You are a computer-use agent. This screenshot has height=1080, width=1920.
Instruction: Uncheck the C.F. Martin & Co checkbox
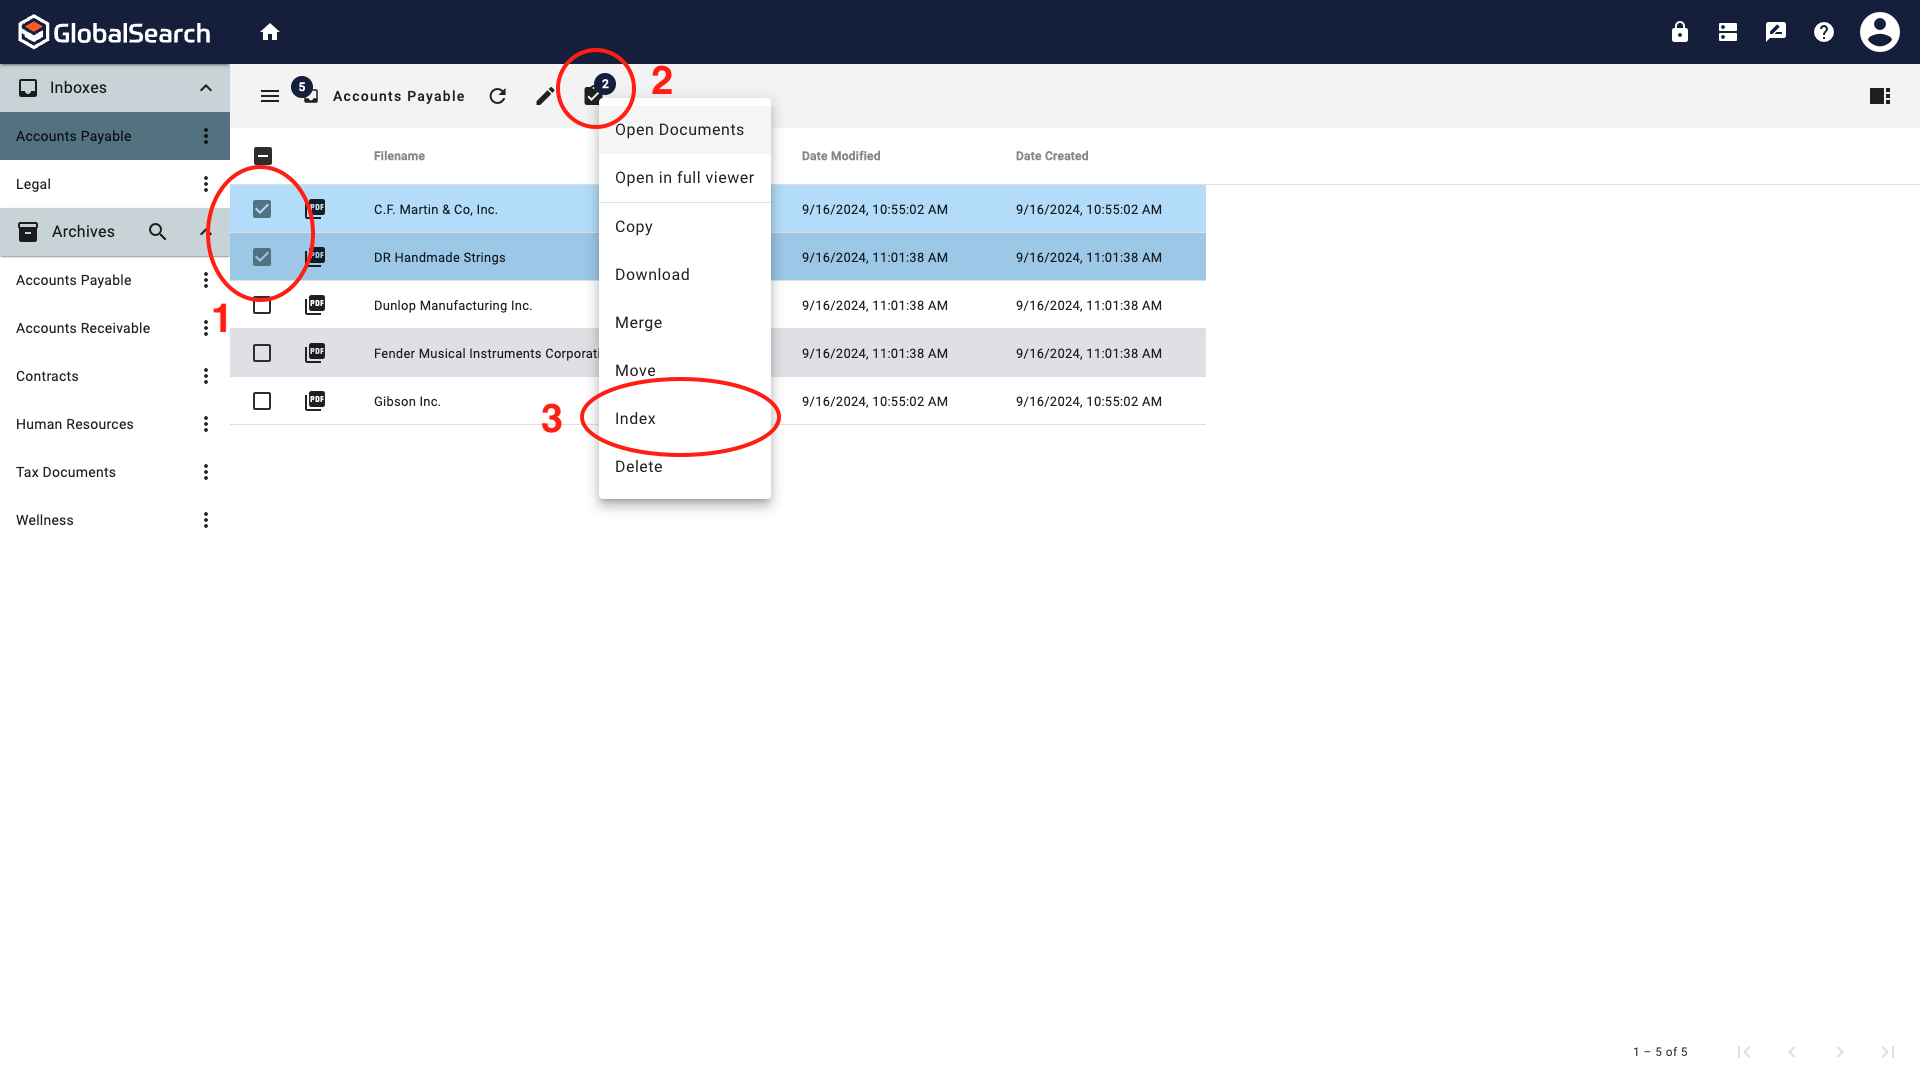(x=262, y=209)
